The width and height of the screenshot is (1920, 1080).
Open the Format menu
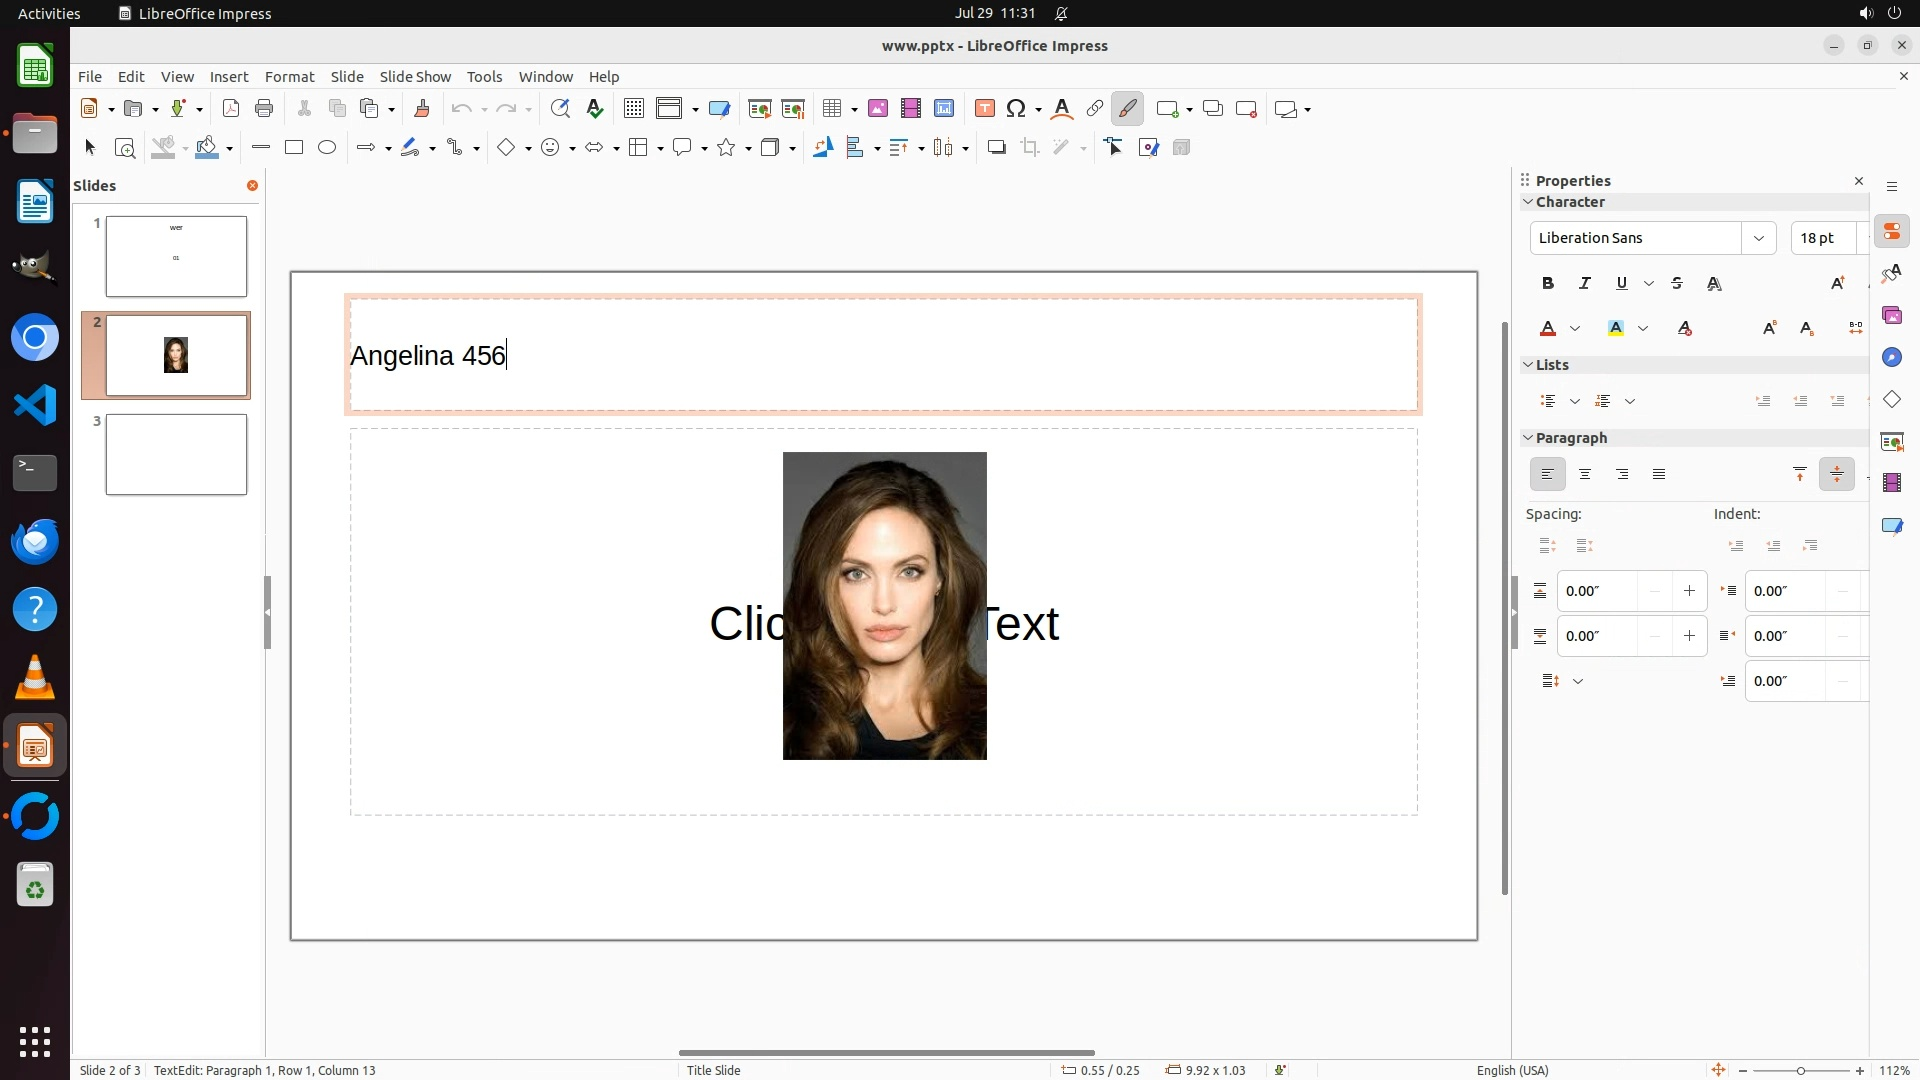tap(289, 77)
